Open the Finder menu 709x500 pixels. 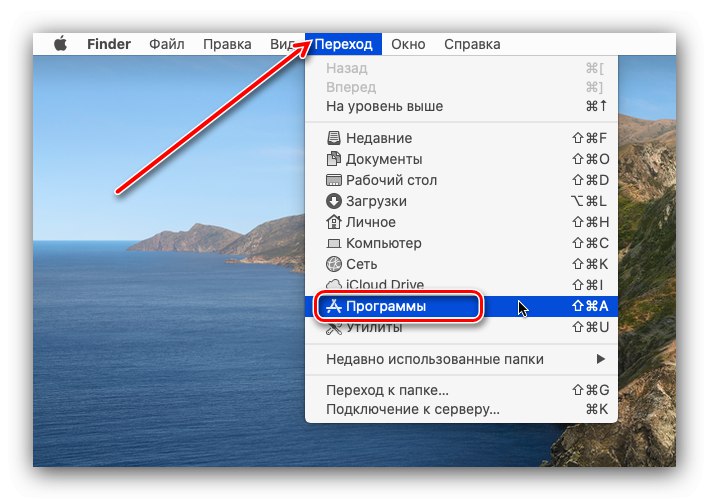pyautogui.click(x=109, y=44)
